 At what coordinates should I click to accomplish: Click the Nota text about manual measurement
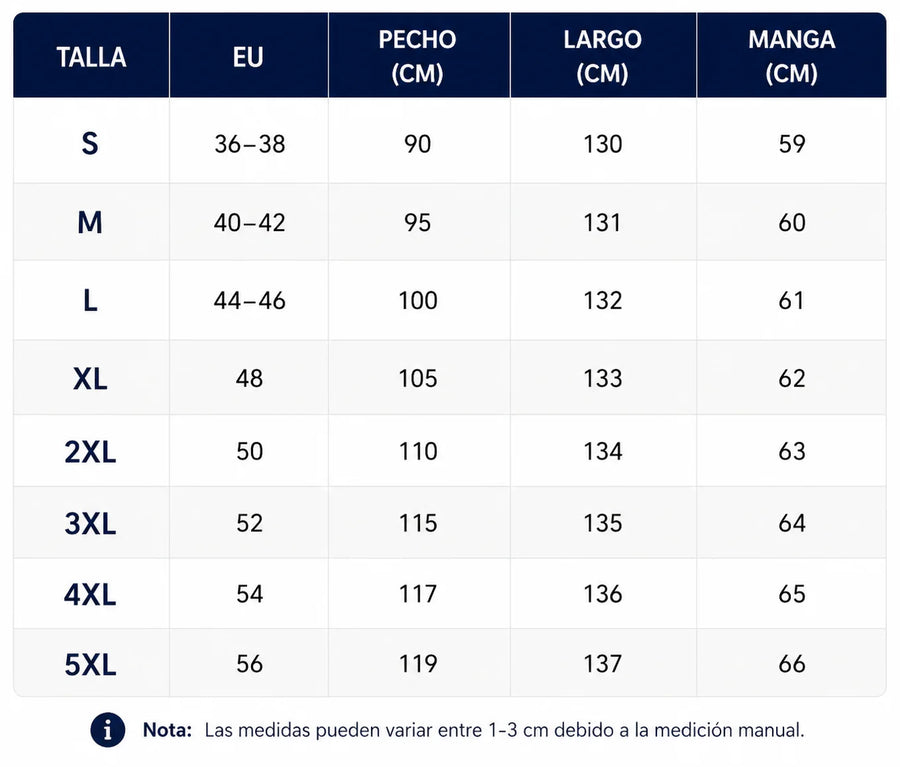pos(474,730)
